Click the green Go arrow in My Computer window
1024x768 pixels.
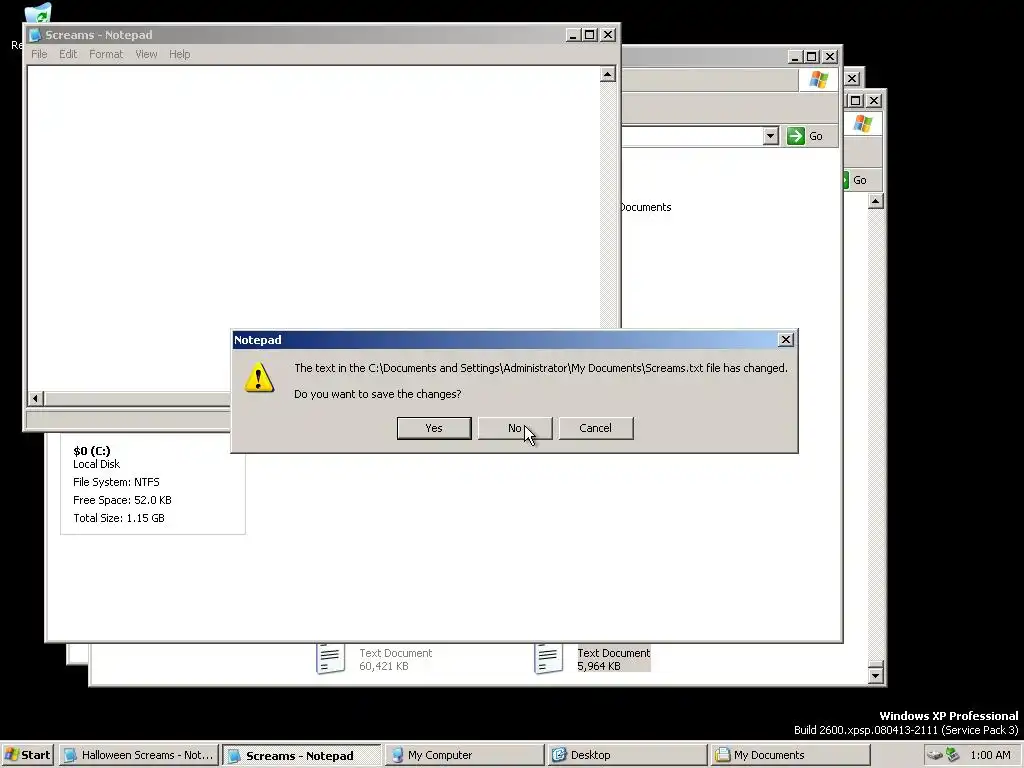[x=795, y=136]
